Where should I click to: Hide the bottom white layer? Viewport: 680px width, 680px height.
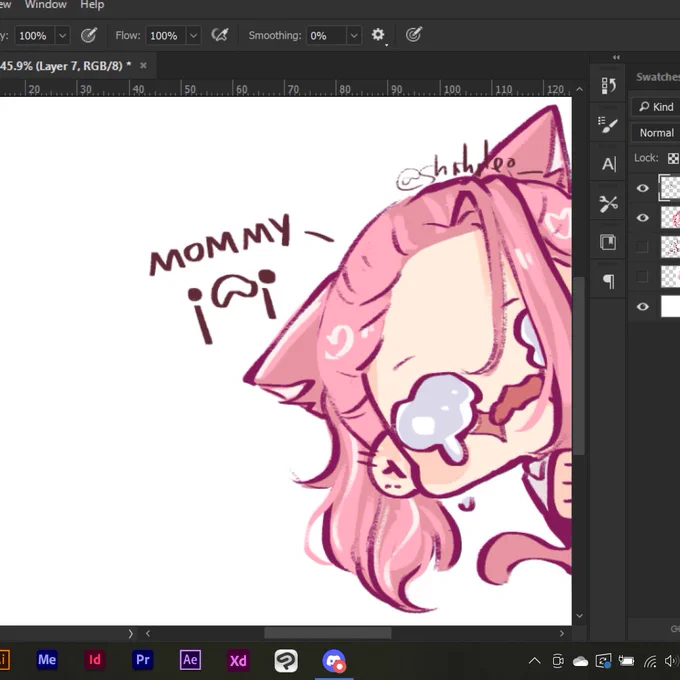coord(643,307)
